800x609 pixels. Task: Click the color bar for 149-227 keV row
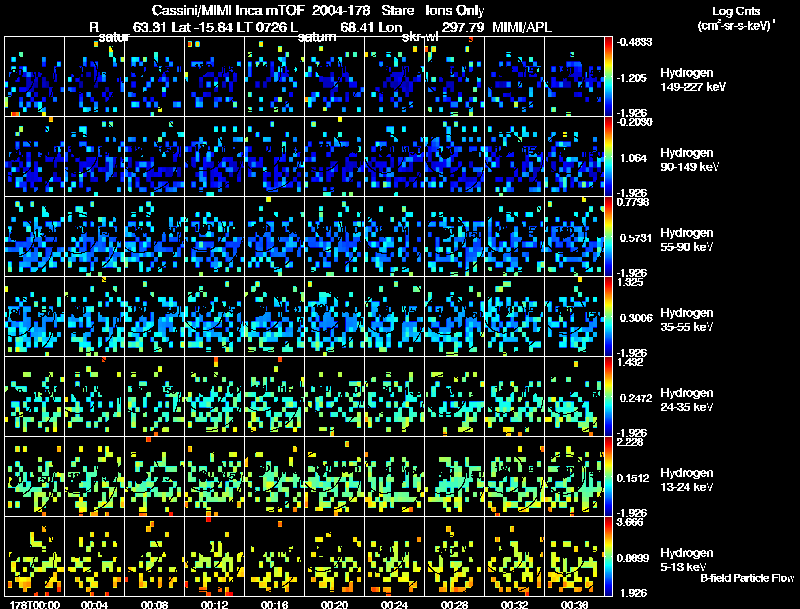(608, 76)
